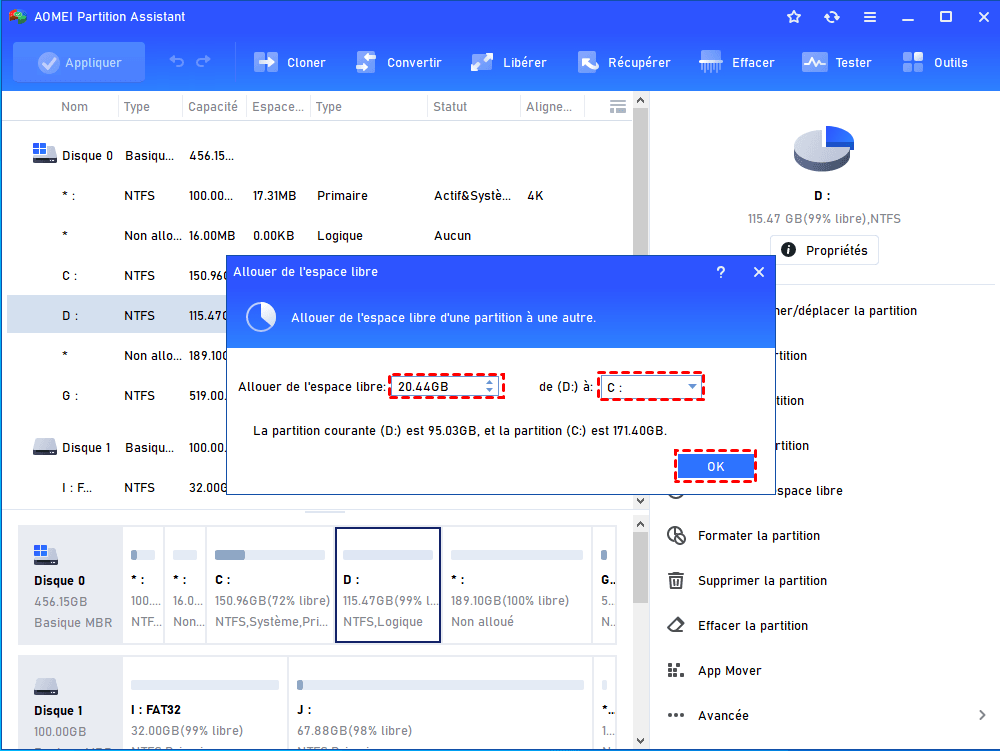The height and width of the screenshot is (751, 1000).
Task: Click the Propriétés button
Action: [x=825, y=250]
